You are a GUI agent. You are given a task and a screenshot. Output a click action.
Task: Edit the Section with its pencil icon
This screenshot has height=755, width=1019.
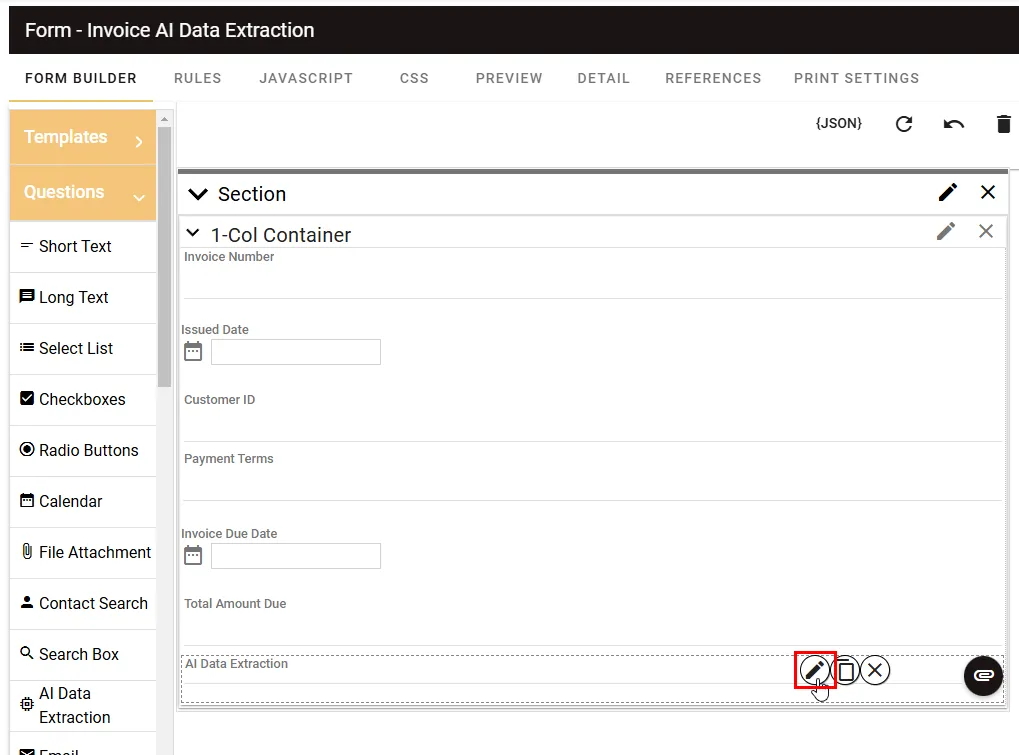946,192
